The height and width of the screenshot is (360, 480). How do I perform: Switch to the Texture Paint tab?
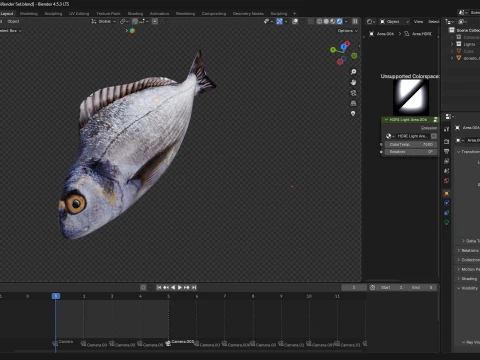point(108,14)
